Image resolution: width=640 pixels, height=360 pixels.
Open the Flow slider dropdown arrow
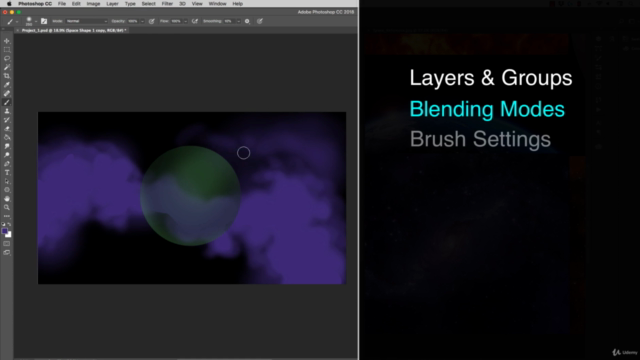(x=185, y=21)
